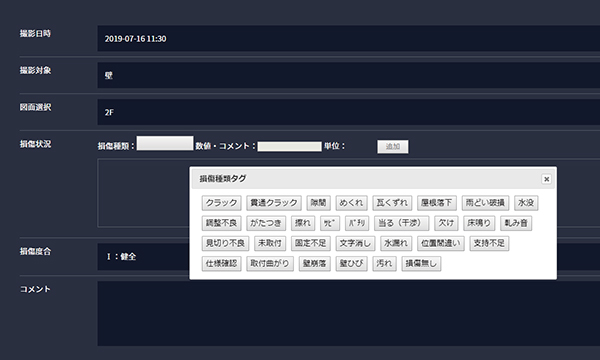Pick the 損傷無し tag
This screenshot has width=600, height=360.
[421, 264]
